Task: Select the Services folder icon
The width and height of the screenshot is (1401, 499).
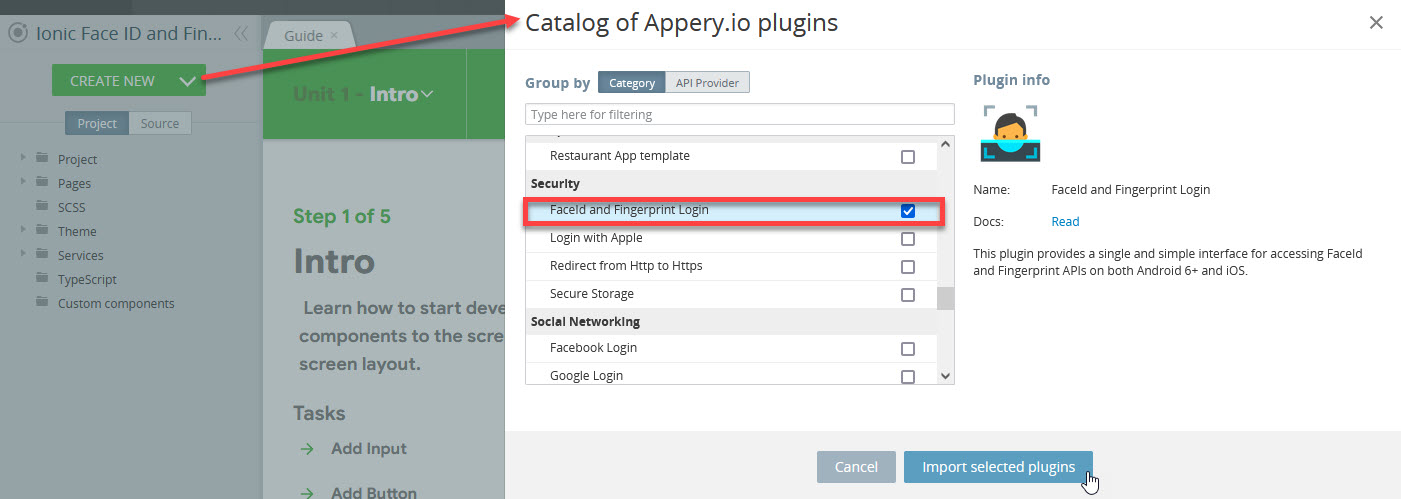Action: click(x=42, y=254)
